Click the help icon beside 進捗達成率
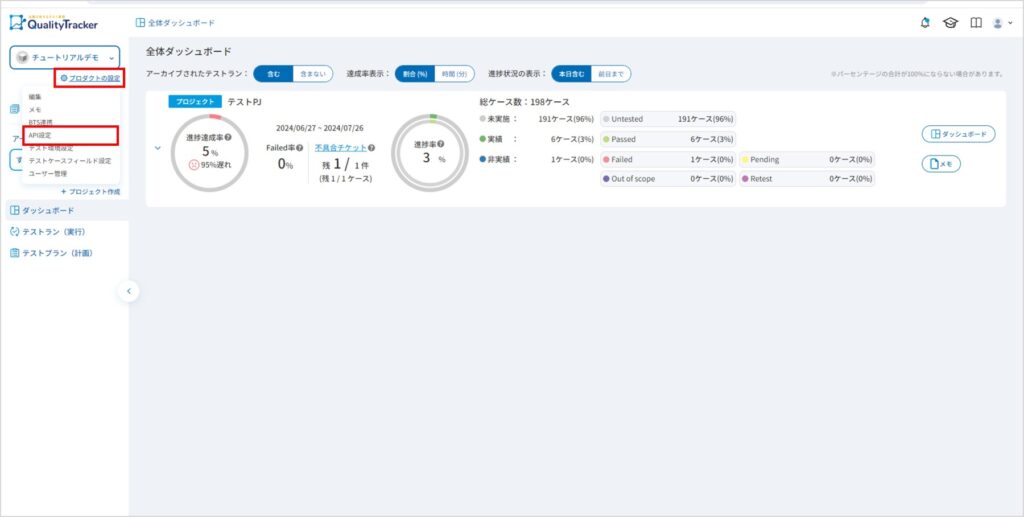 coord(229,137)
